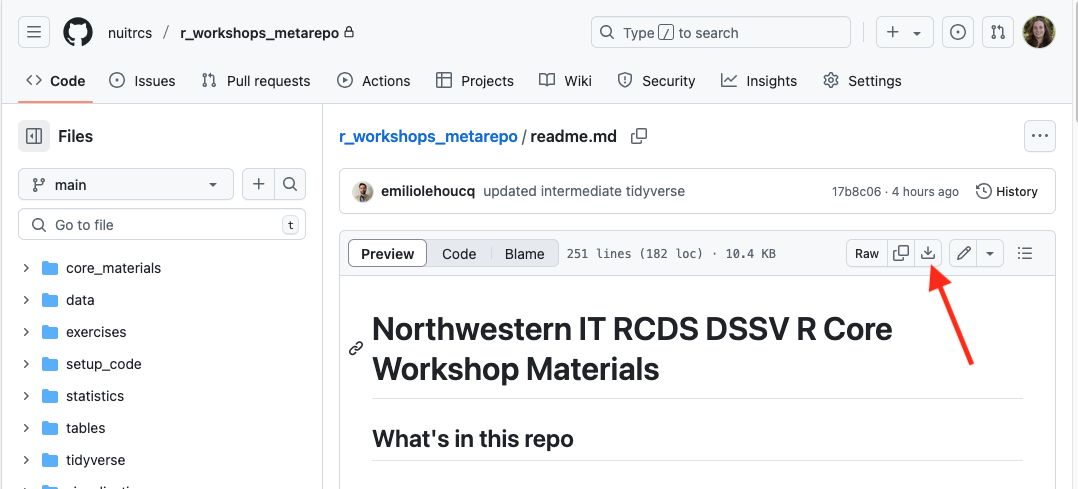The width and height of the screenshot is (1078, 489).
Task: Open the data folder
Action: (x=80, y=300)
